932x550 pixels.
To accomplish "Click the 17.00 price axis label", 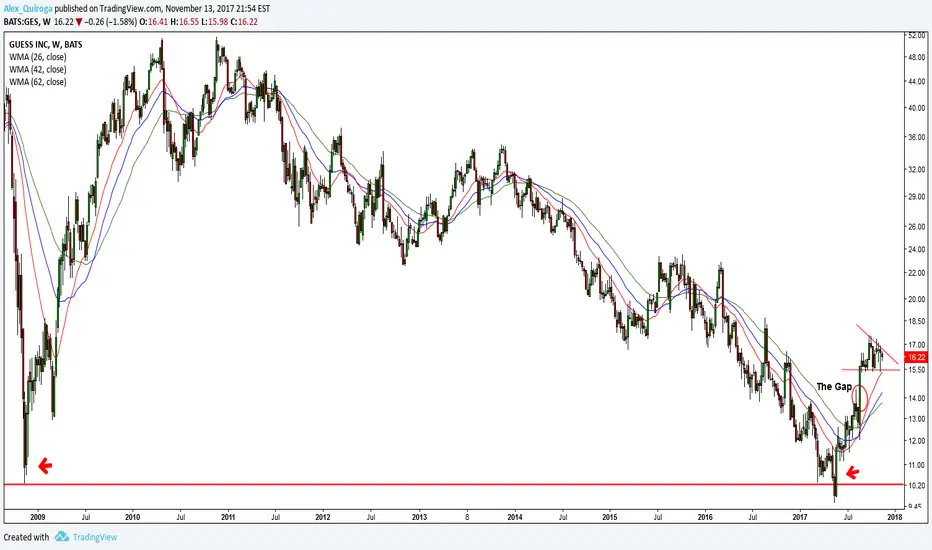I will pos(916,345).
